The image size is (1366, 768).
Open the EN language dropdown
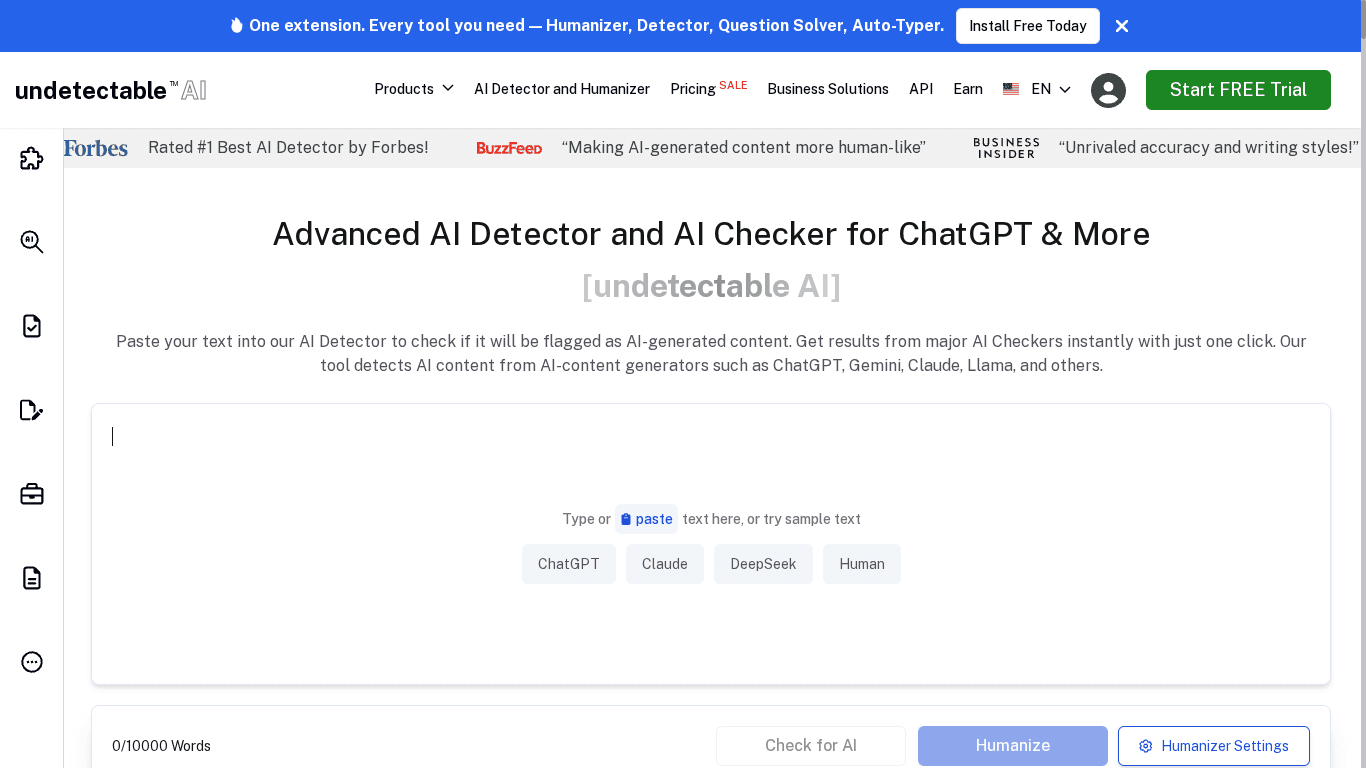point(1051,89)
